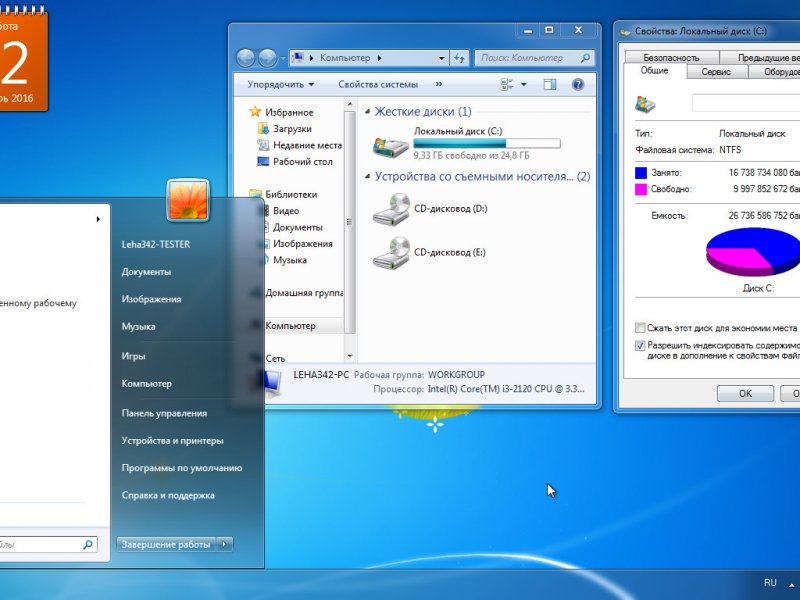Open Справка и поддержка

coord(168,495)
